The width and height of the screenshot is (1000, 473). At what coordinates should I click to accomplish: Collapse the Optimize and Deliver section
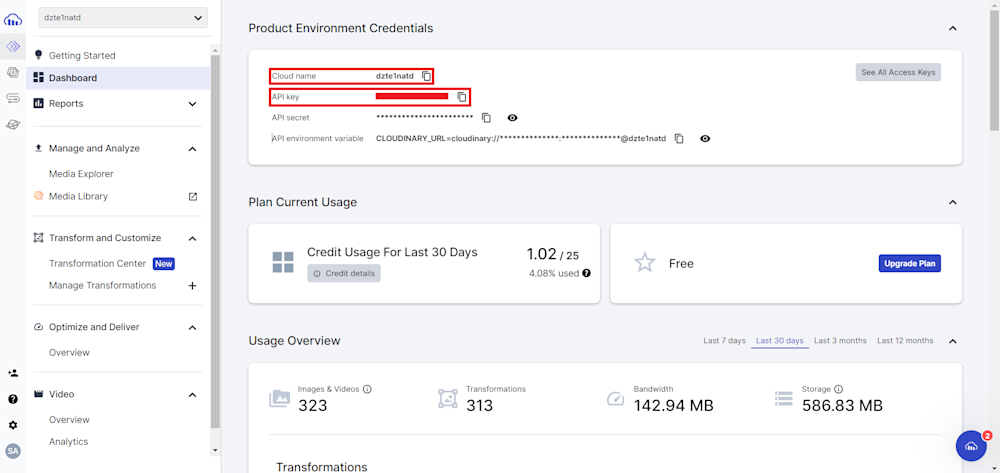tap(193, 328)
